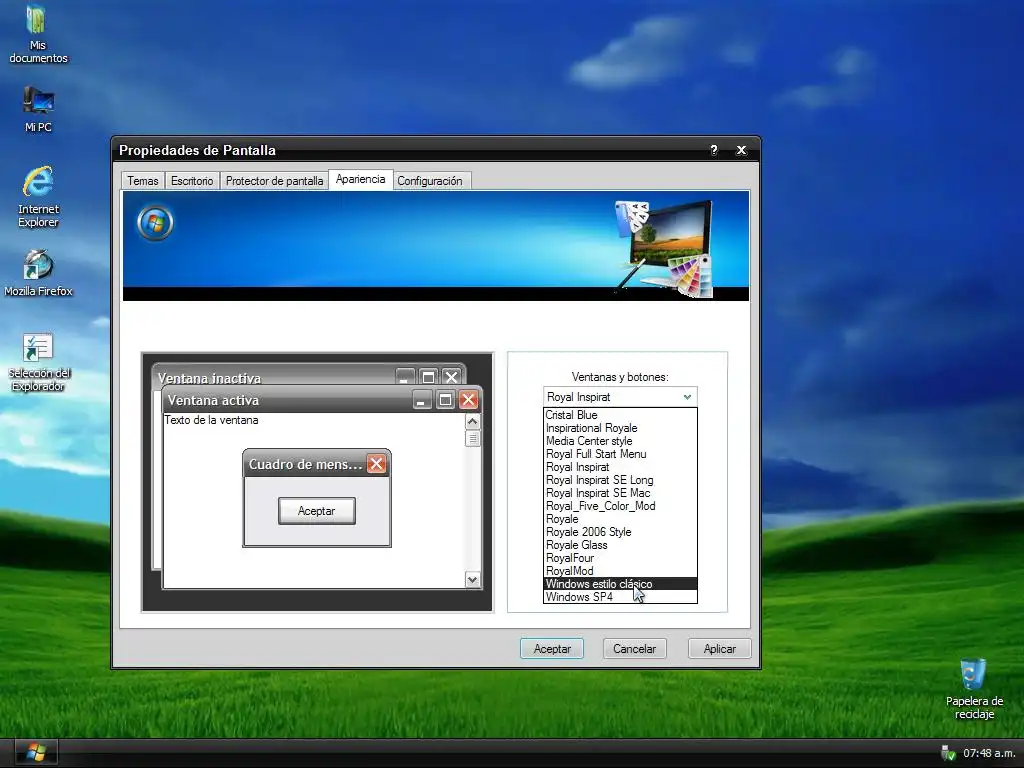
Task: Choose Cristal Blue from the list
Action: click(620, 415)
